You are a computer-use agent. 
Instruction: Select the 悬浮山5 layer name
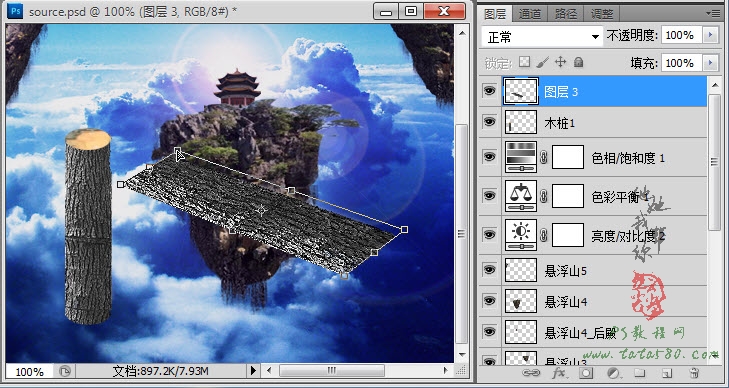point(566,270)
